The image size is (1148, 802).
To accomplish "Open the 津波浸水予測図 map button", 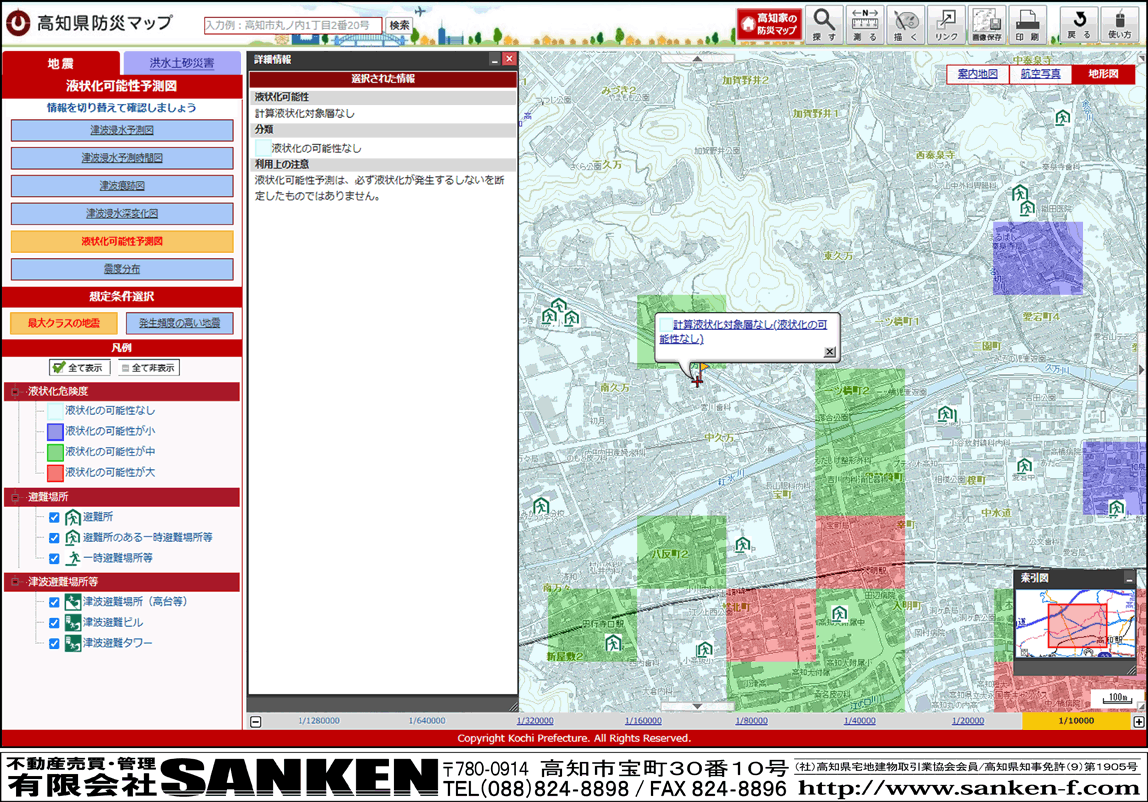I will (122, 131).
